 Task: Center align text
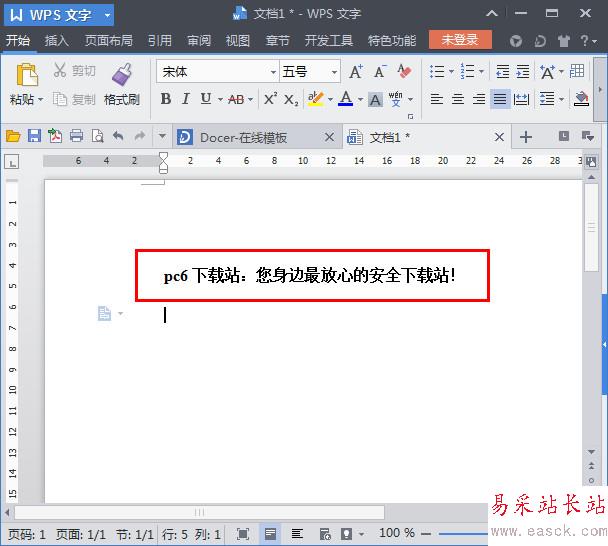point(458,99)
